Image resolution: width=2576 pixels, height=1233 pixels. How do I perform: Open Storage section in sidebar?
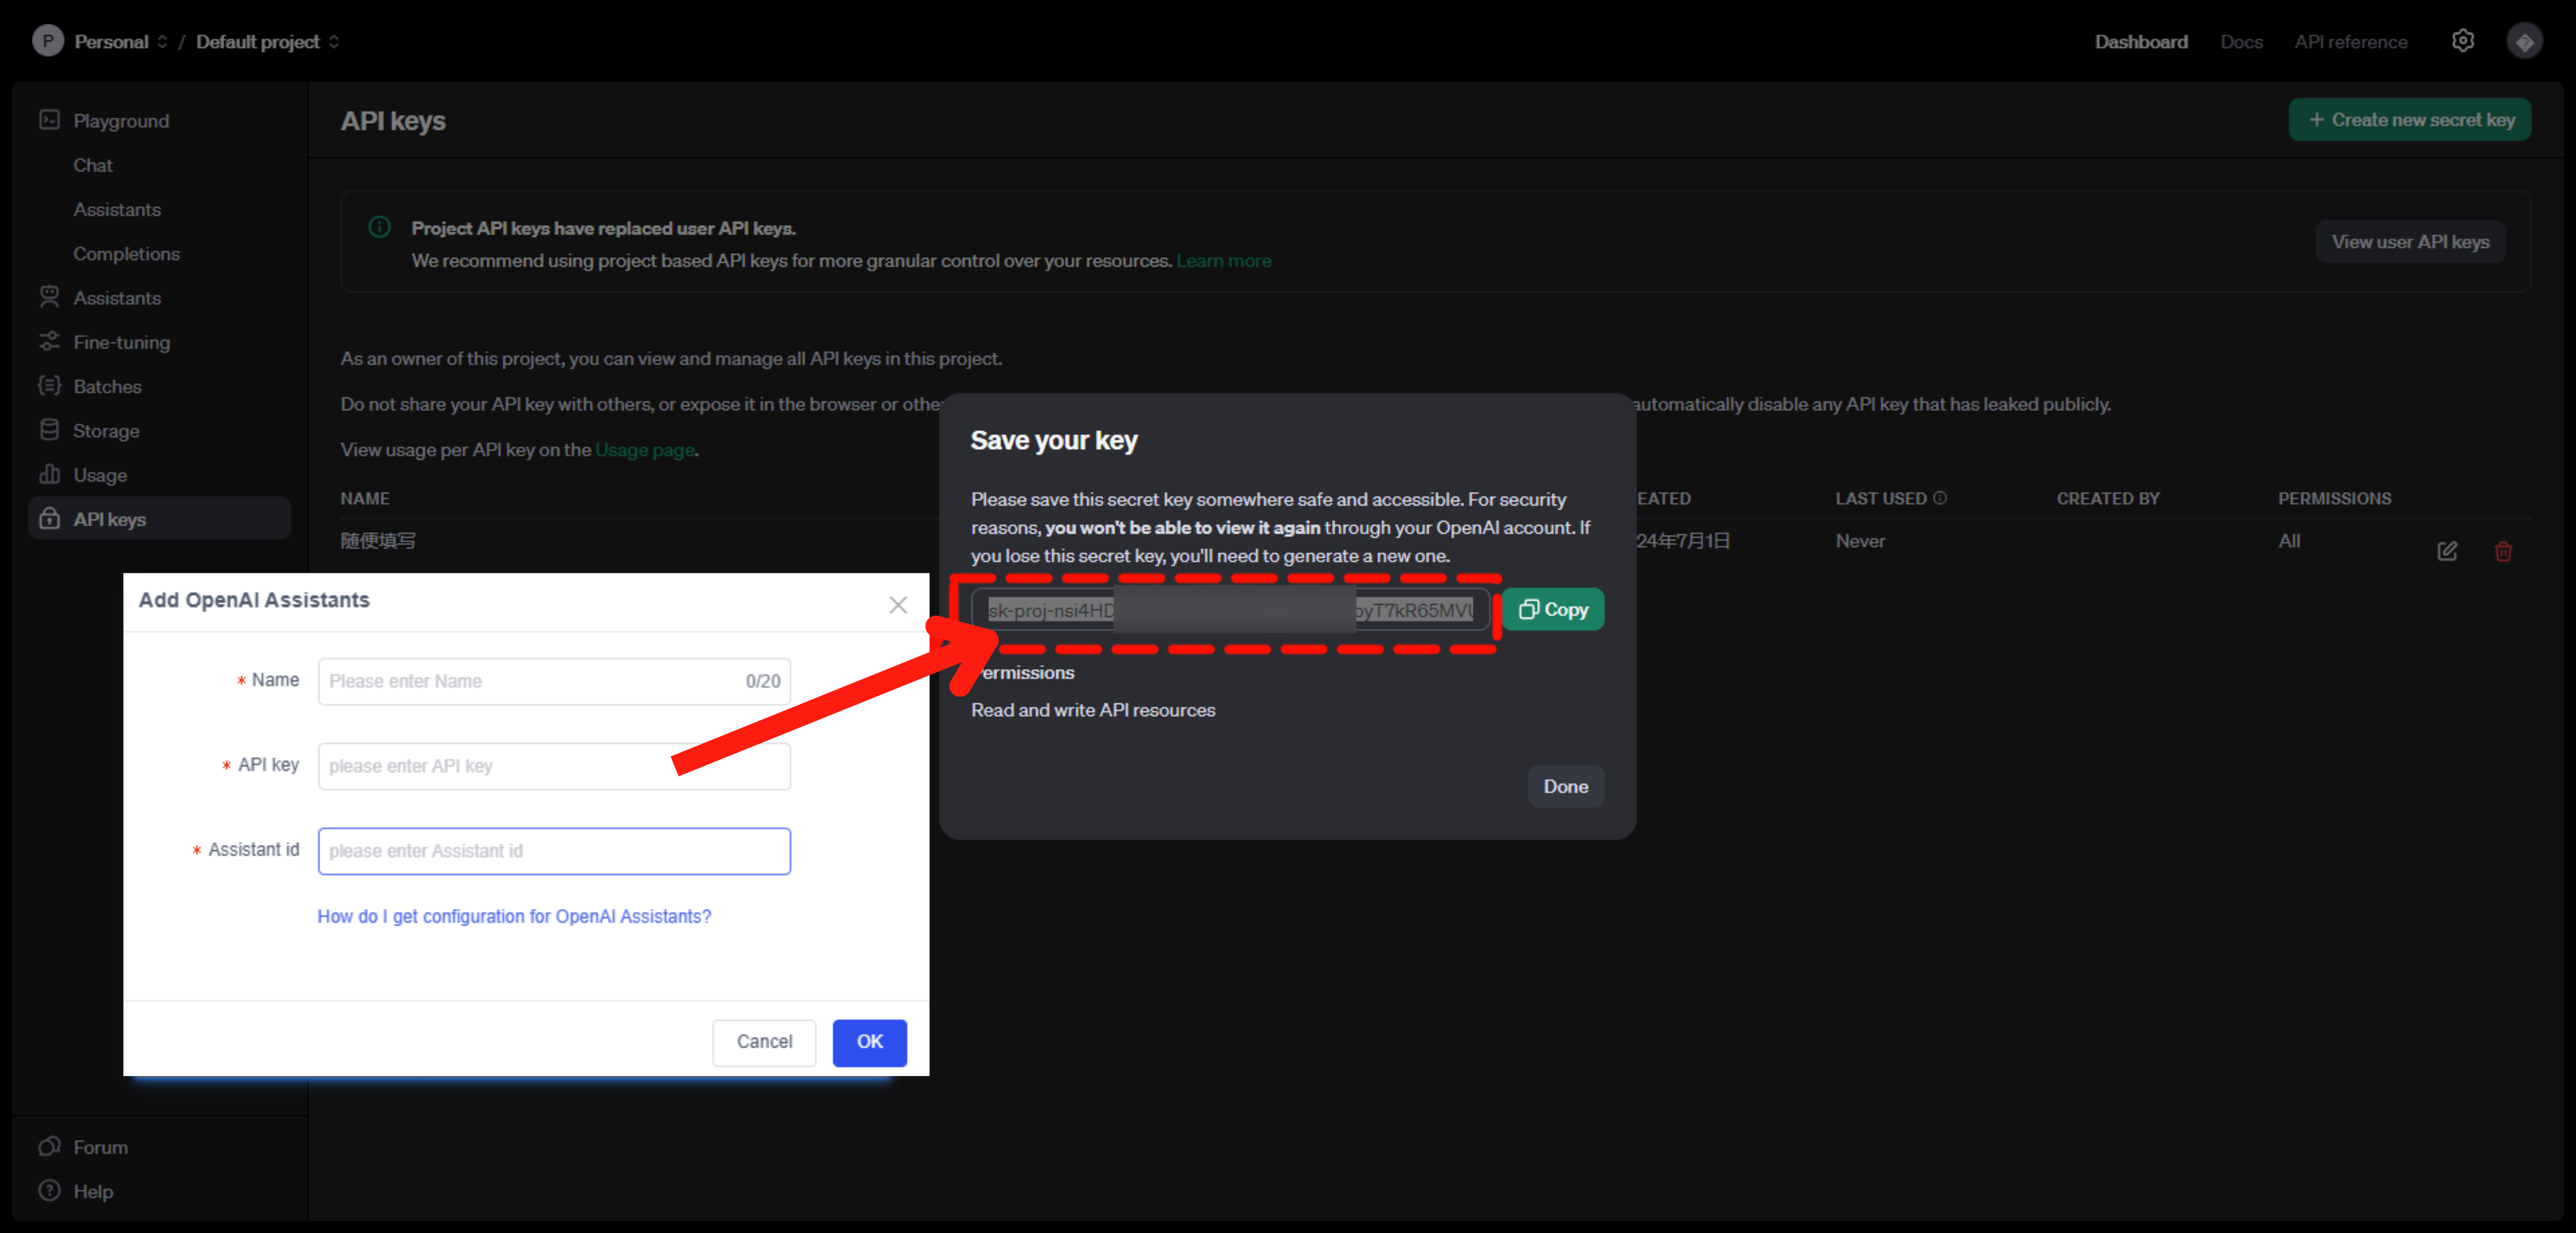(105, 431)
